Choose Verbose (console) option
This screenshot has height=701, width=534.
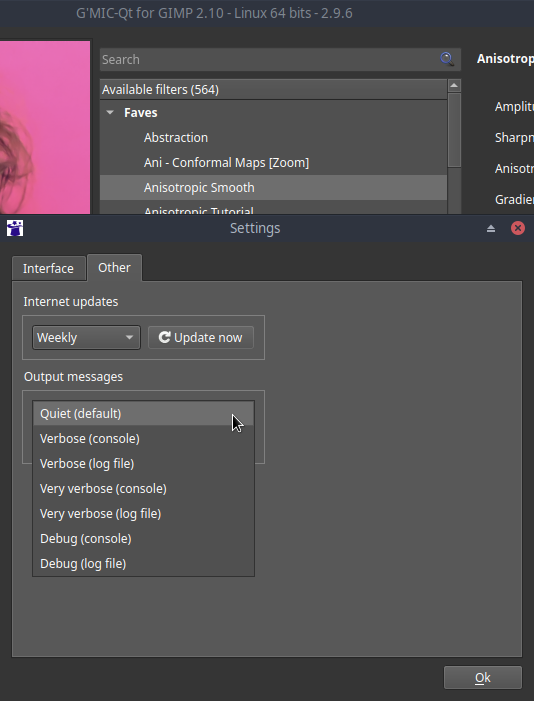(x=143, y=439)
